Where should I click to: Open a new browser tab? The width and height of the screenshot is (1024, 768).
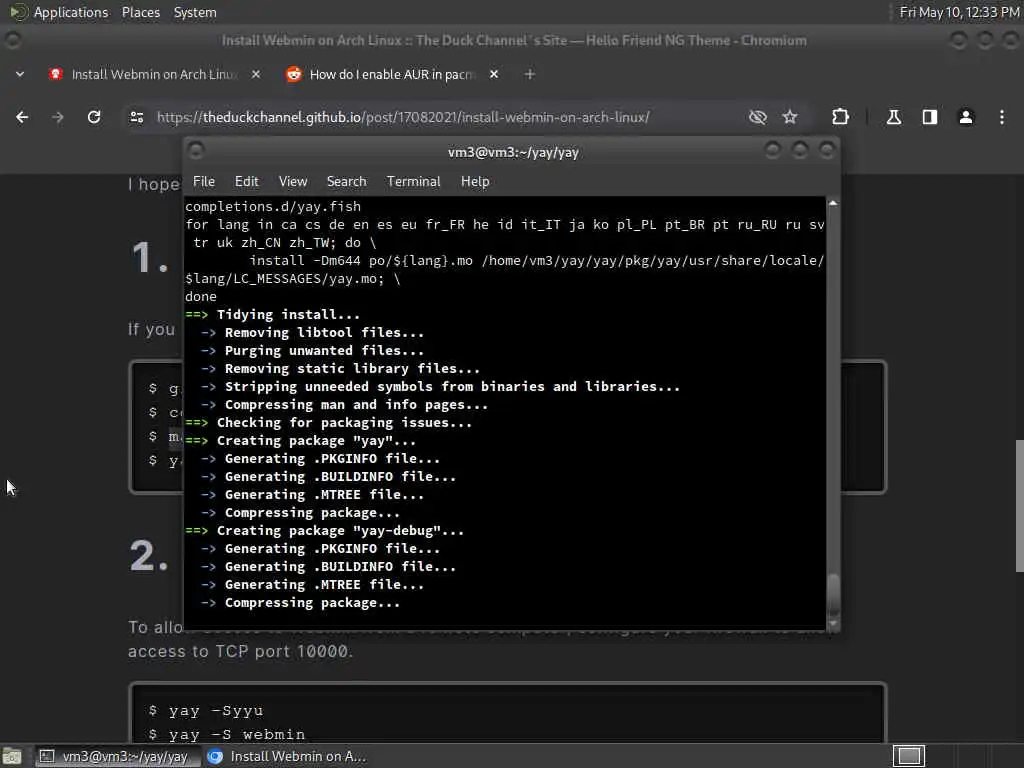(x=530, y=74)
